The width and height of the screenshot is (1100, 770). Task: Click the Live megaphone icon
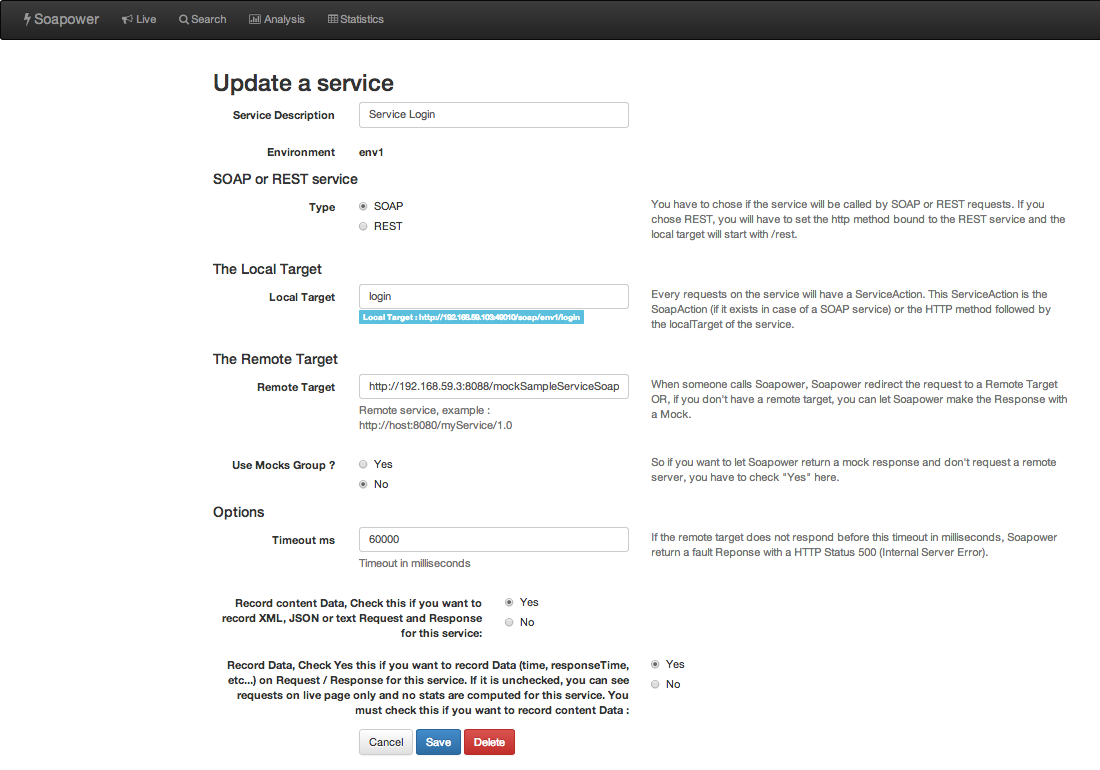click(x=127, y=20)
